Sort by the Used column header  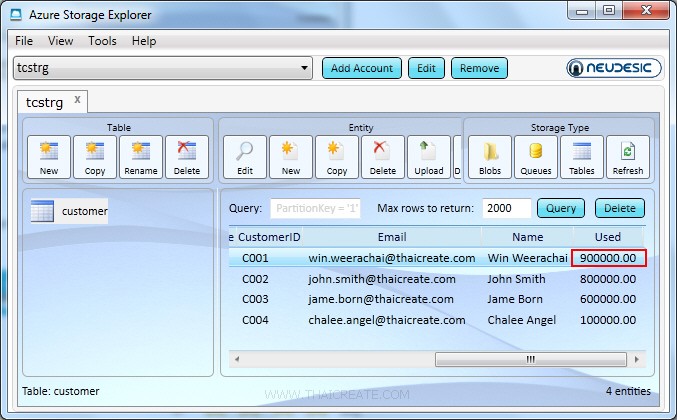608,237
